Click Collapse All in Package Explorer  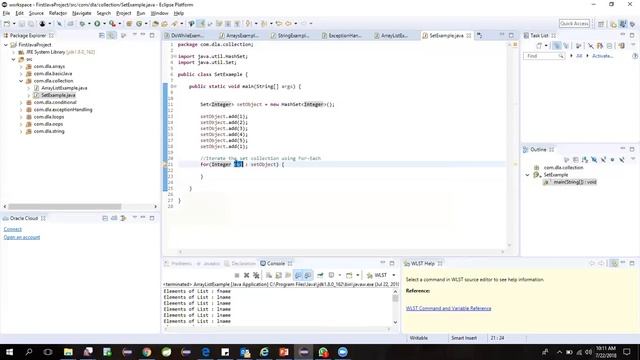click(x=102, y=36)
